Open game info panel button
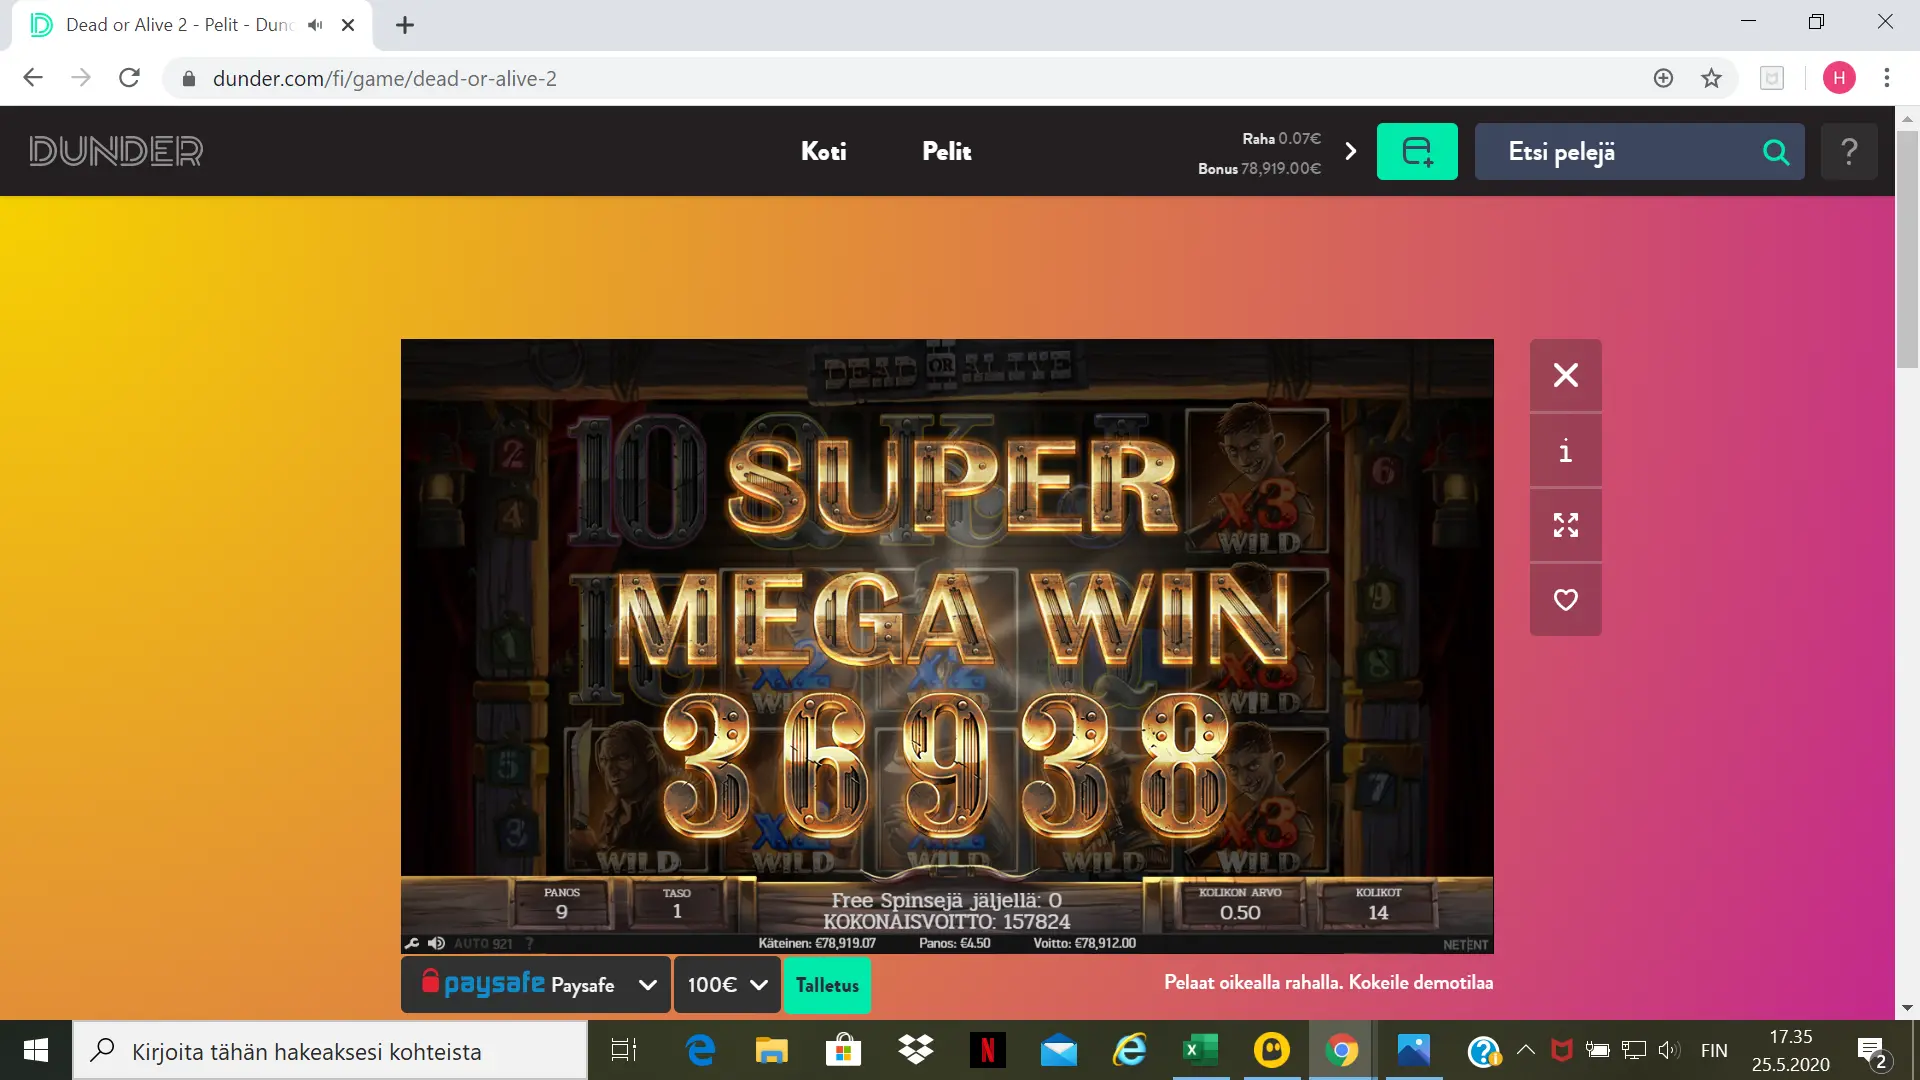The height and width of the screenshot is (1080, 1920). tap(1565, 451)
